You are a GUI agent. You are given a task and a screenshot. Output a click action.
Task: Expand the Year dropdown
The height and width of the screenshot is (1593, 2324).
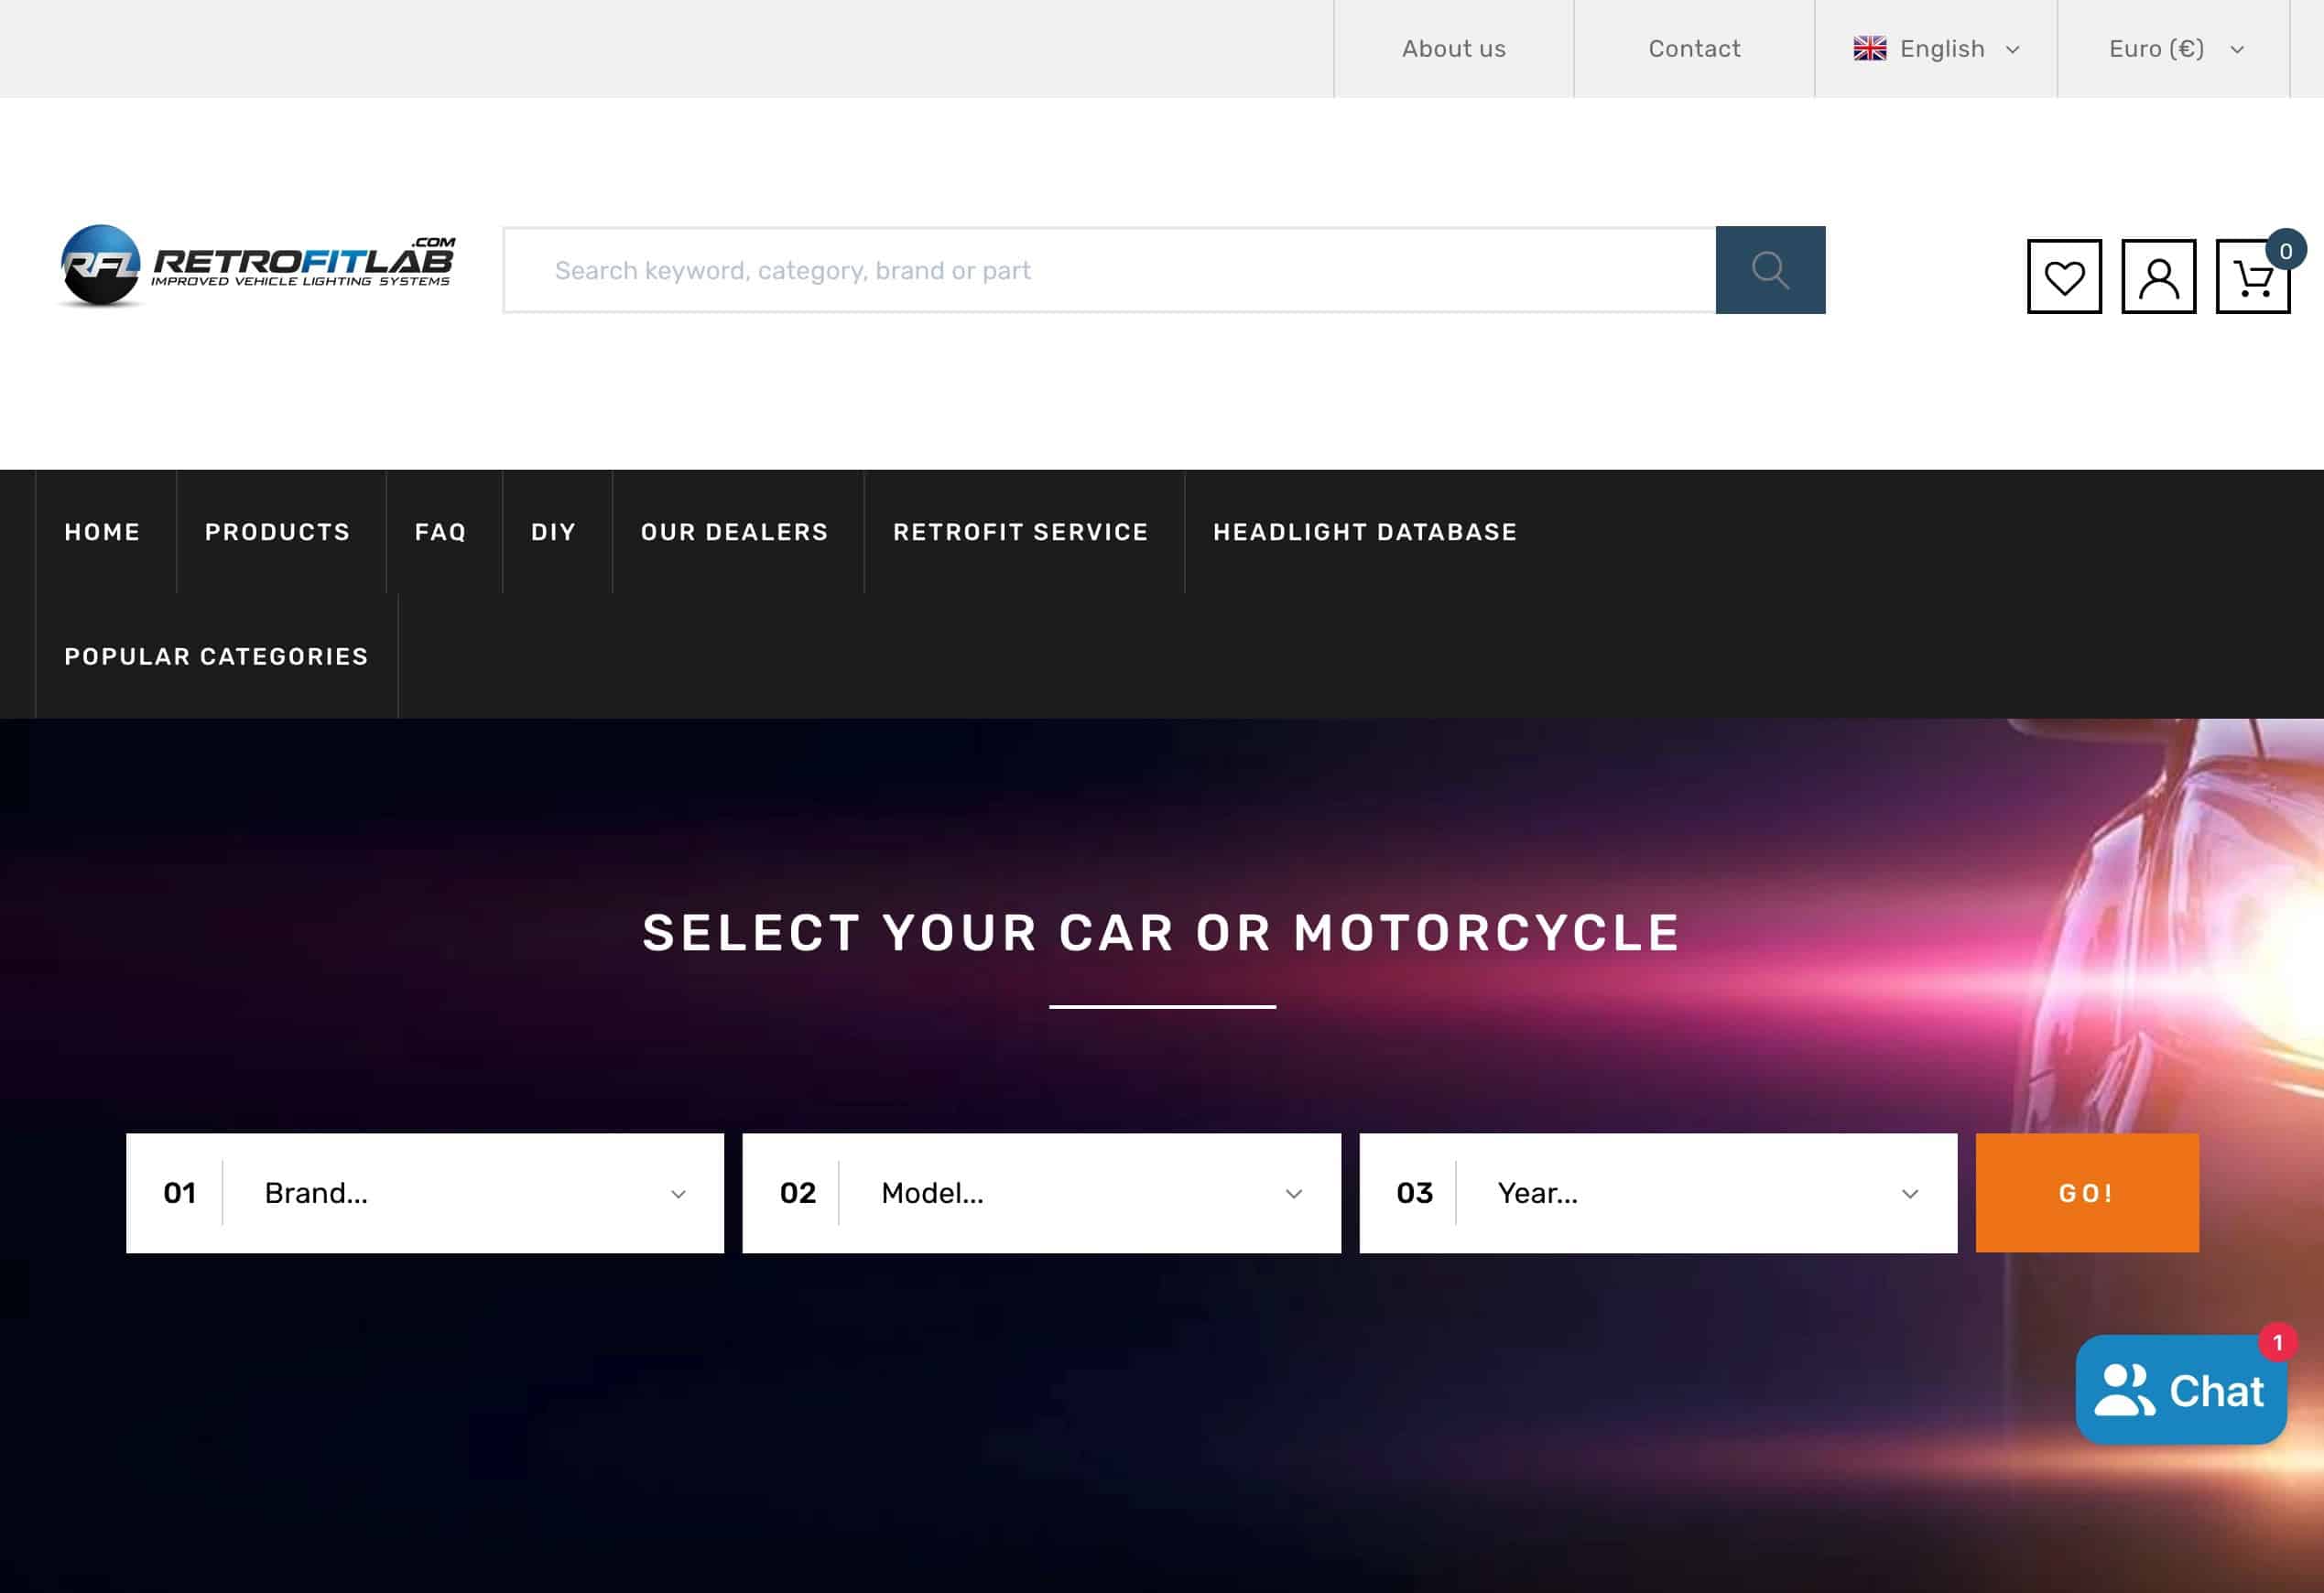click(x=1658, y=1192)
